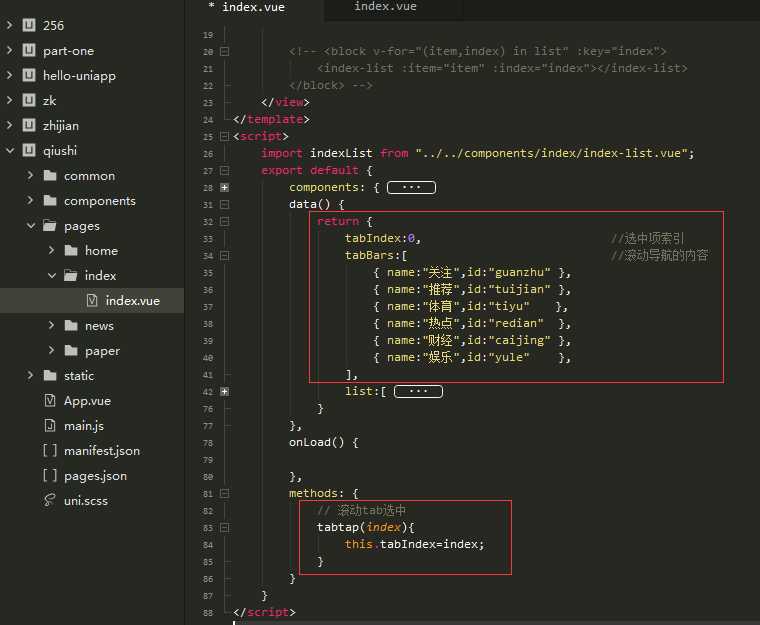This screenshot has width=760, height=625.
Task: Expand folded list array on line 42
Action: (x=224, y=392)
